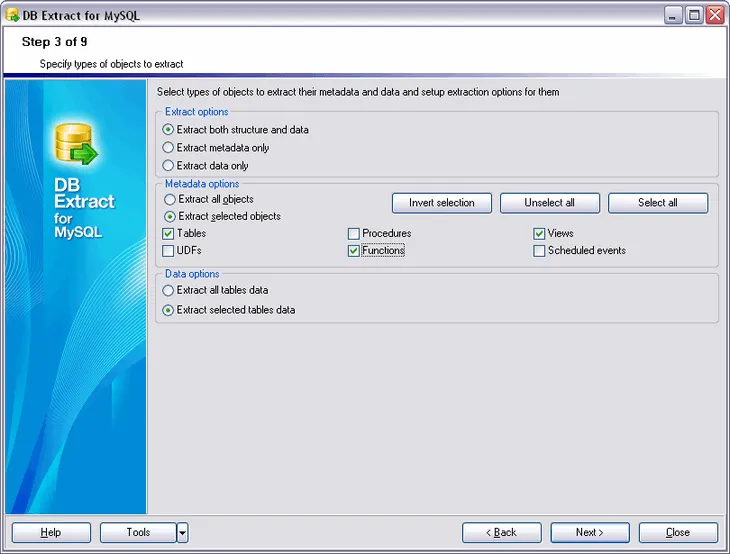Click the 'Select types of objects' instruction text
The image size is (730, 554).
(x=358, y=92)
